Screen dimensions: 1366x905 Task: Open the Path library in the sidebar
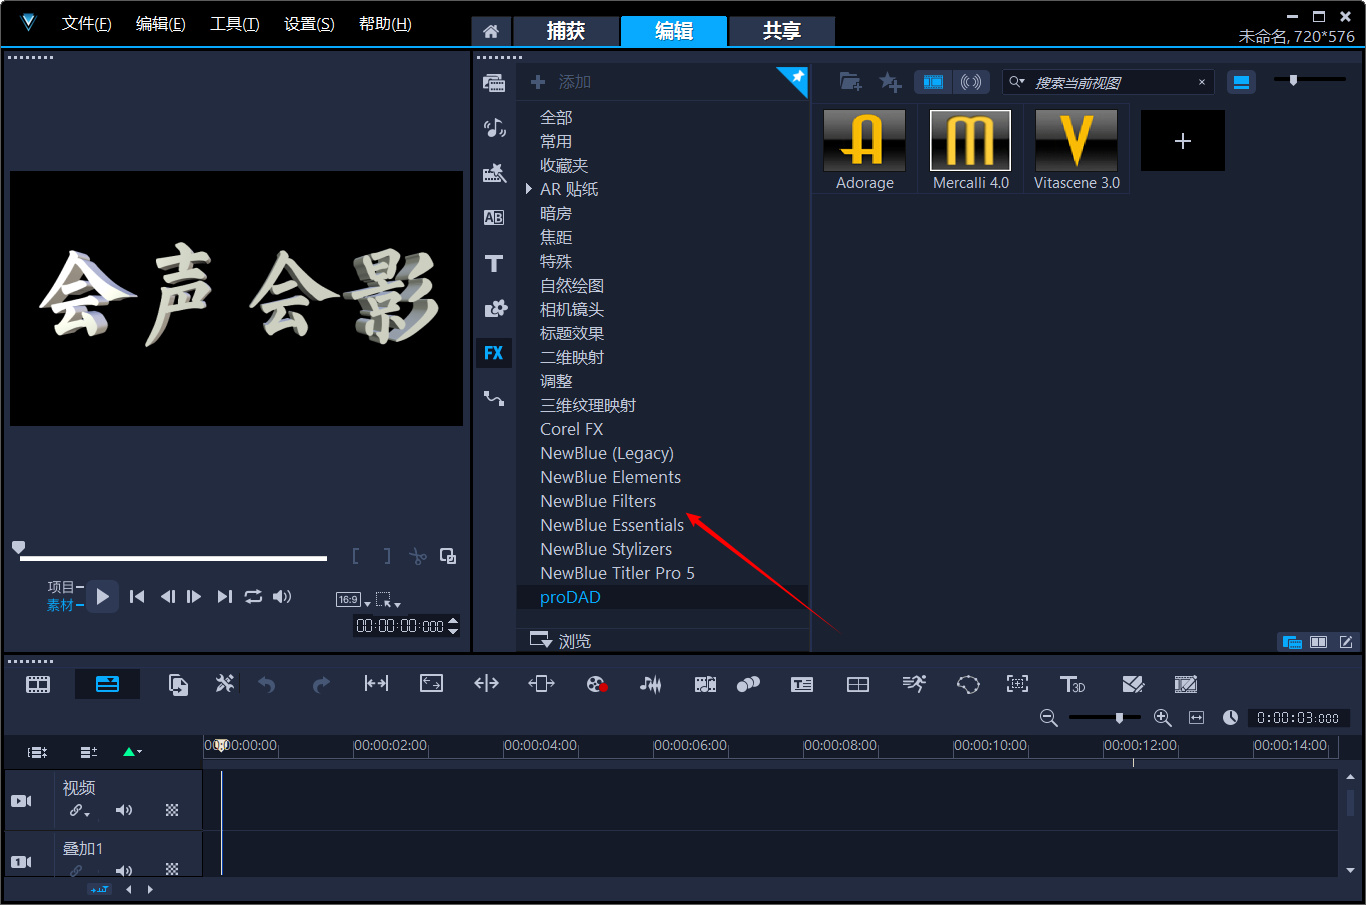click(494, 398)
